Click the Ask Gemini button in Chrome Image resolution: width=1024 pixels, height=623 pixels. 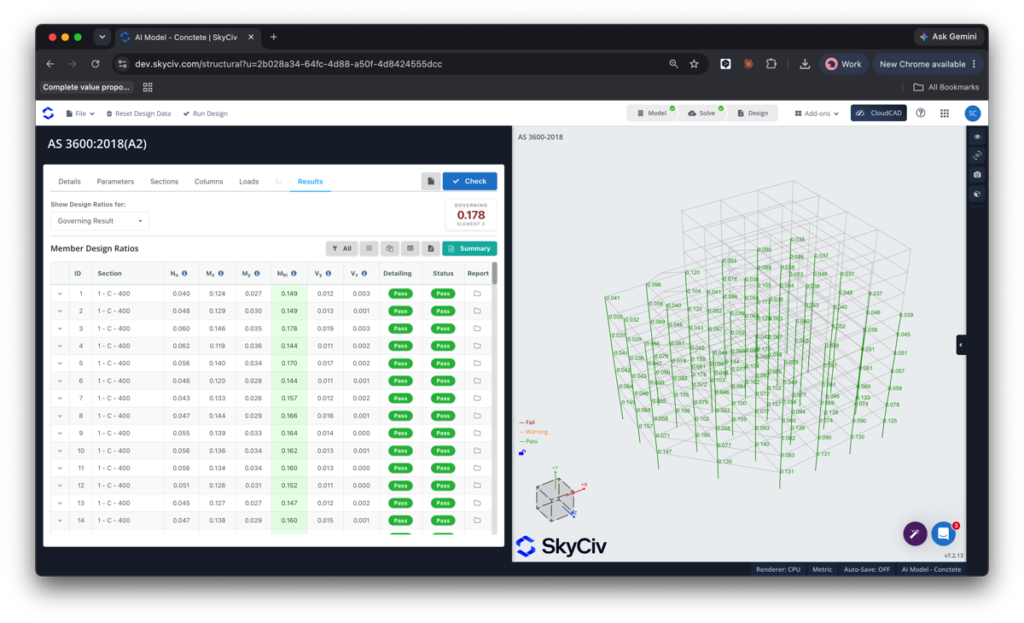948,37
